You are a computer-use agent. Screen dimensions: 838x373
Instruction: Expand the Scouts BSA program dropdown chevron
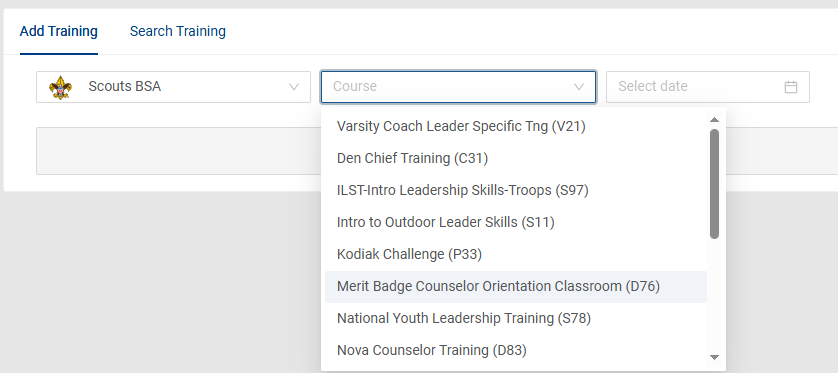[x=293, y=87]
